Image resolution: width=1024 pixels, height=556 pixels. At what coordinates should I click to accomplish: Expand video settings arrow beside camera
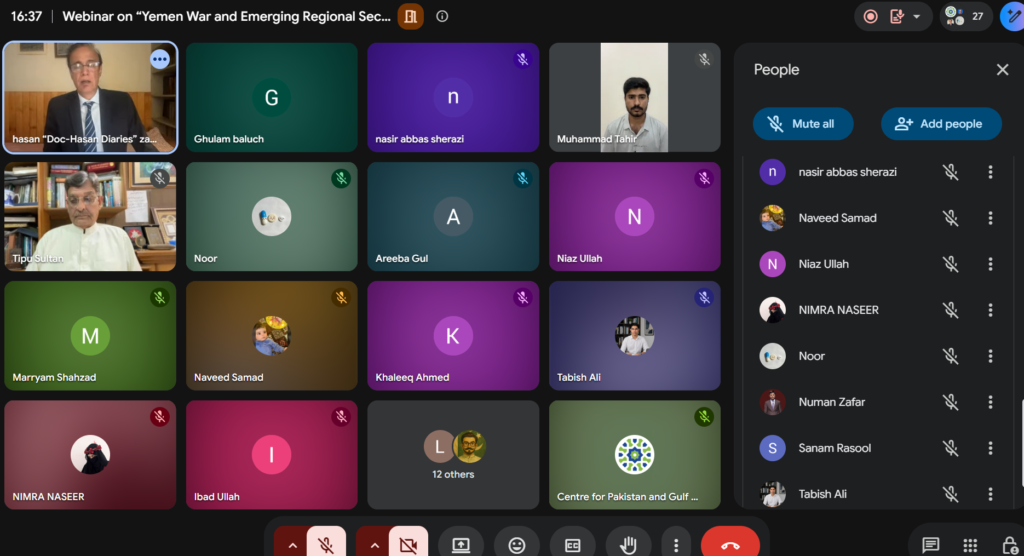point(374,545)
